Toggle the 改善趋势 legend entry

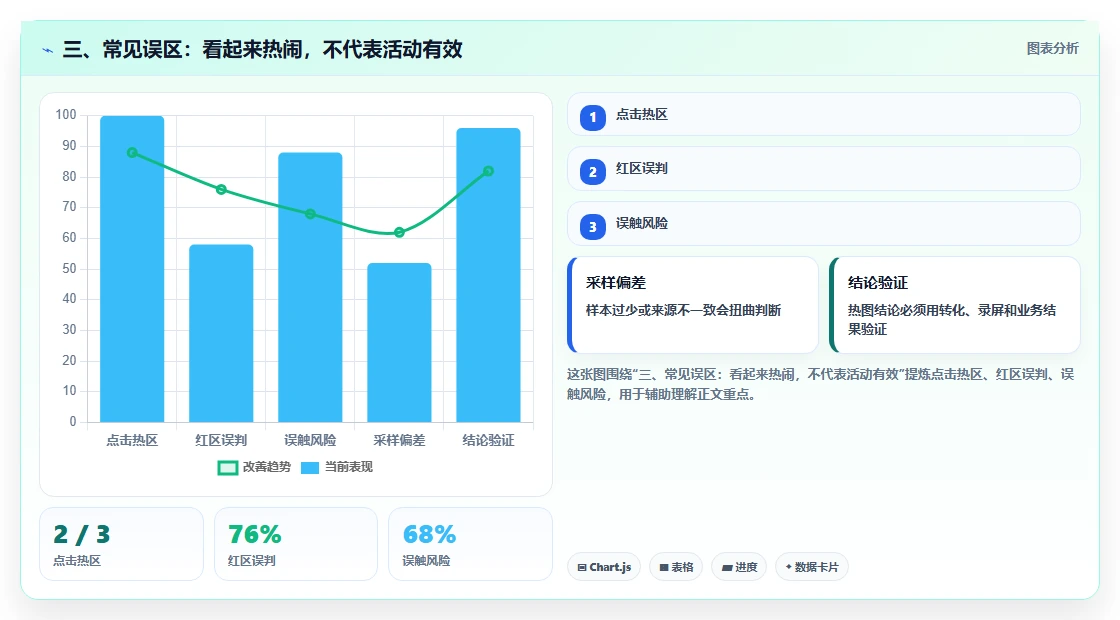pos(254,467)
